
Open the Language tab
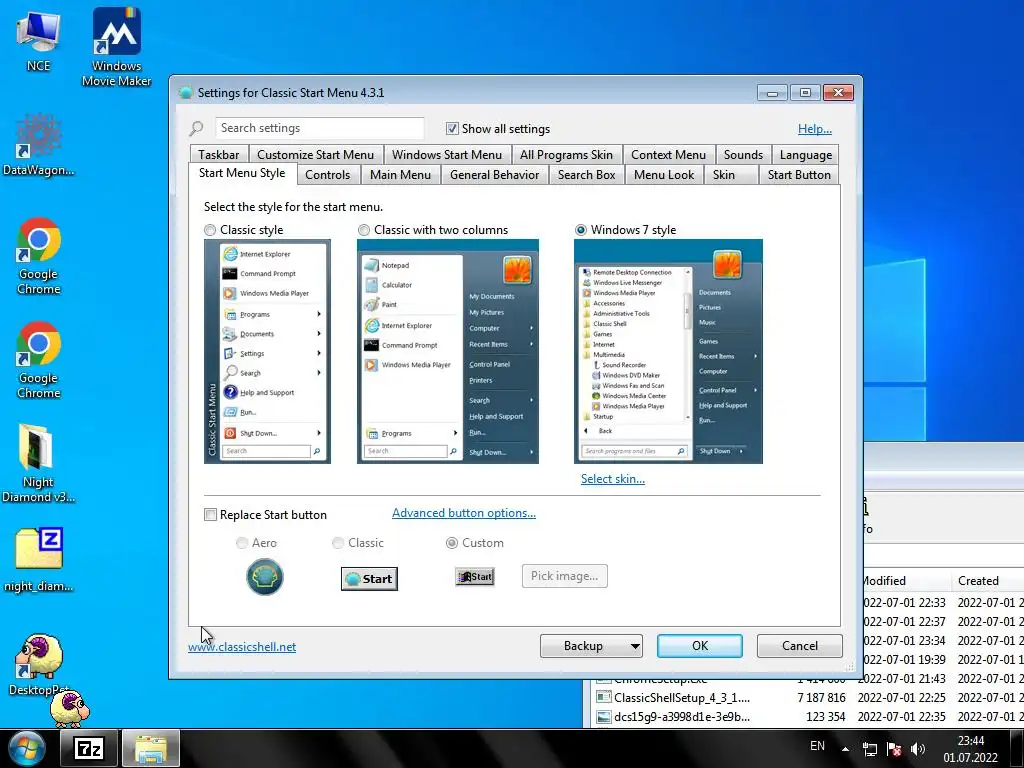pos(806,155)
